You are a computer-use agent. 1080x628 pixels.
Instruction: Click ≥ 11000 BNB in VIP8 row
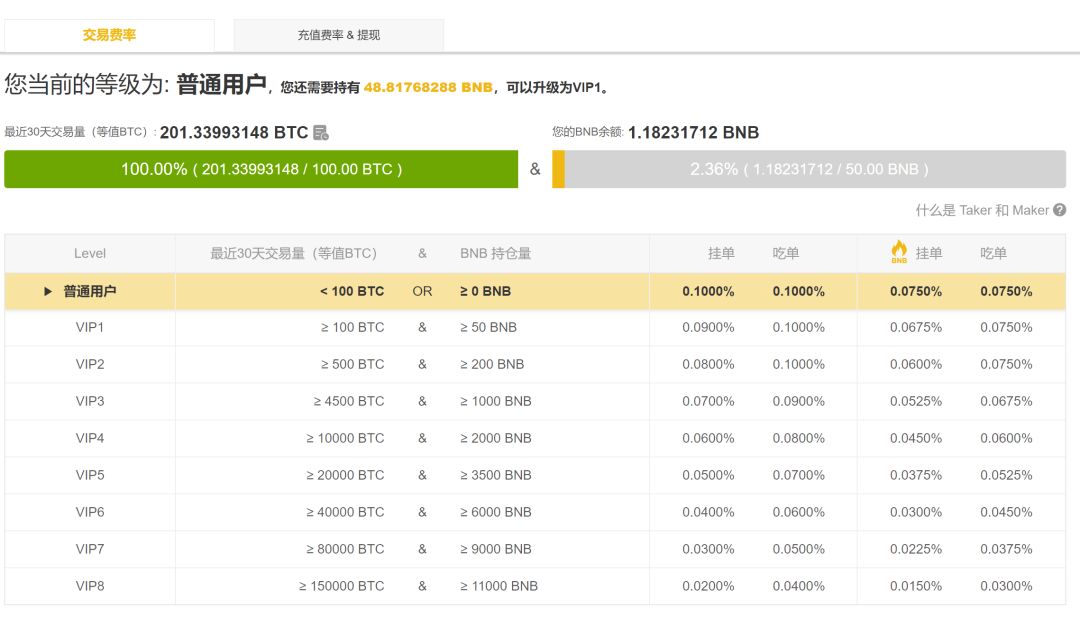pos(499,586)
